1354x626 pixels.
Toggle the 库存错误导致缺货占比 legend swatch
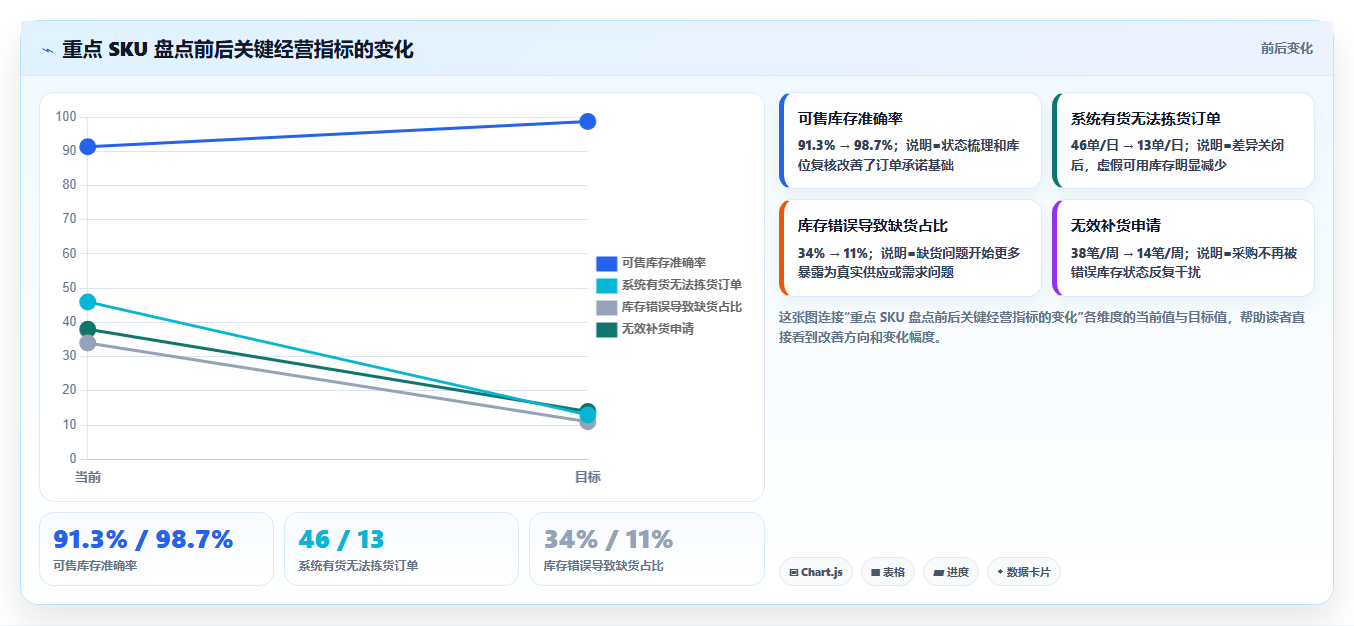click(606, 307)
